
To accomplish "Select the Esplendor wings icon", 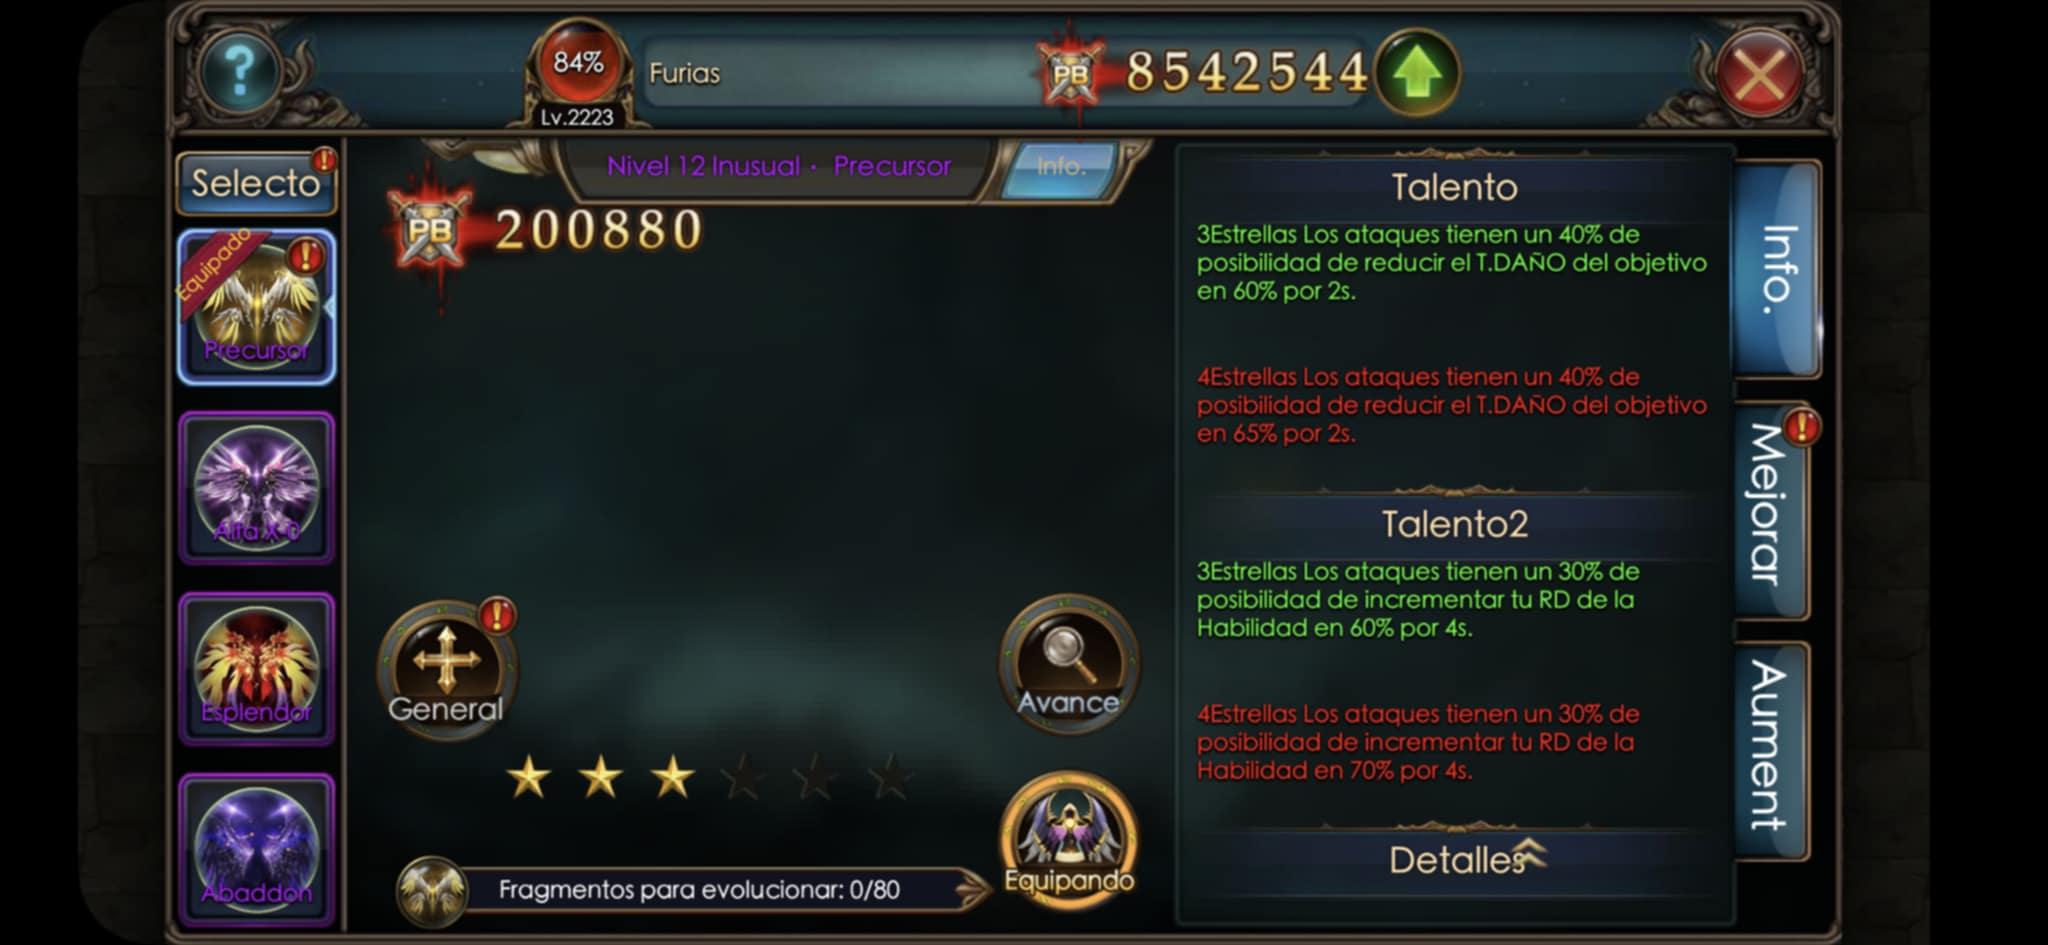I will click(257, 668).
